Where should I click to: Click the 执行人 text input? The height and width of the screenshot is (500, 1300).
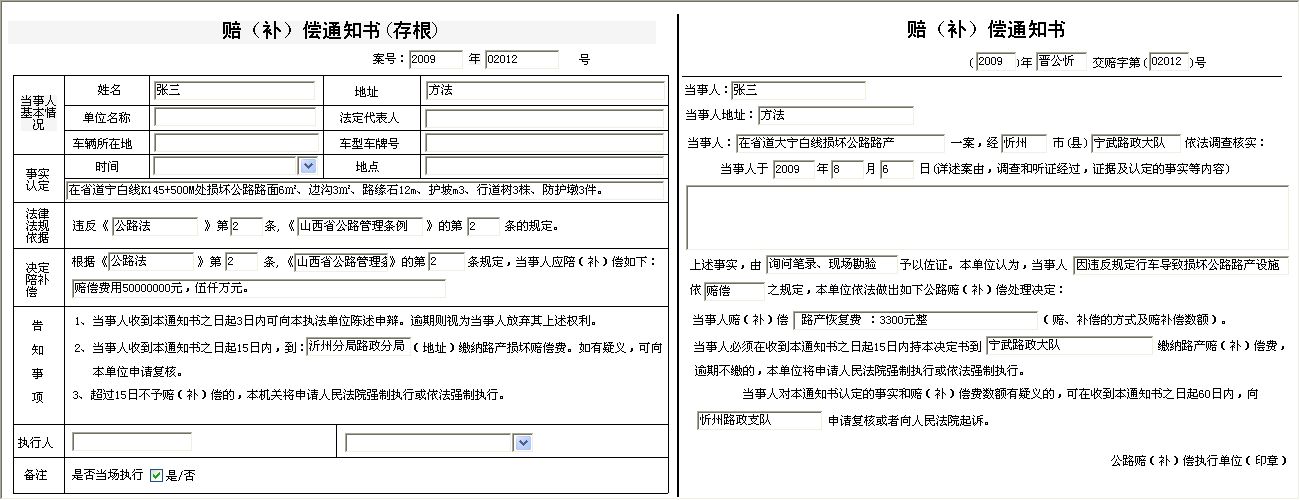coord(131,442)
